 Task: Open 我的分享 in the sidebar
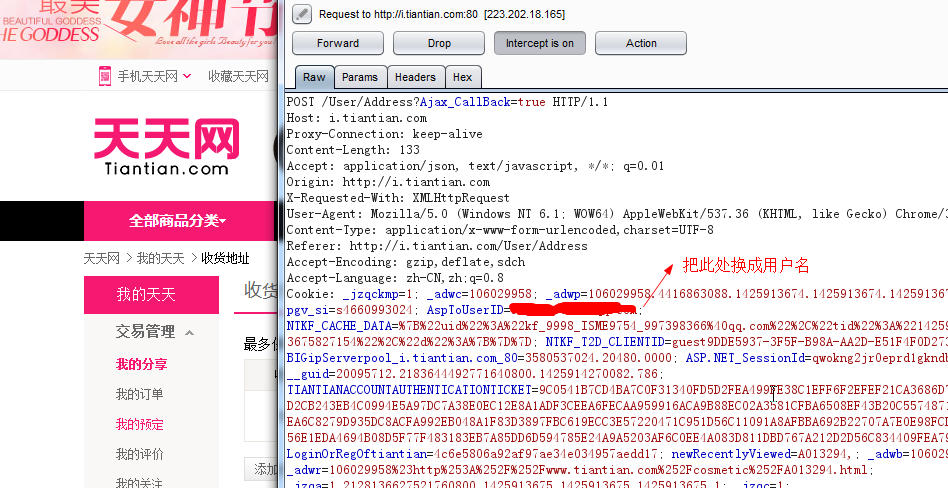tap(141, 364)
